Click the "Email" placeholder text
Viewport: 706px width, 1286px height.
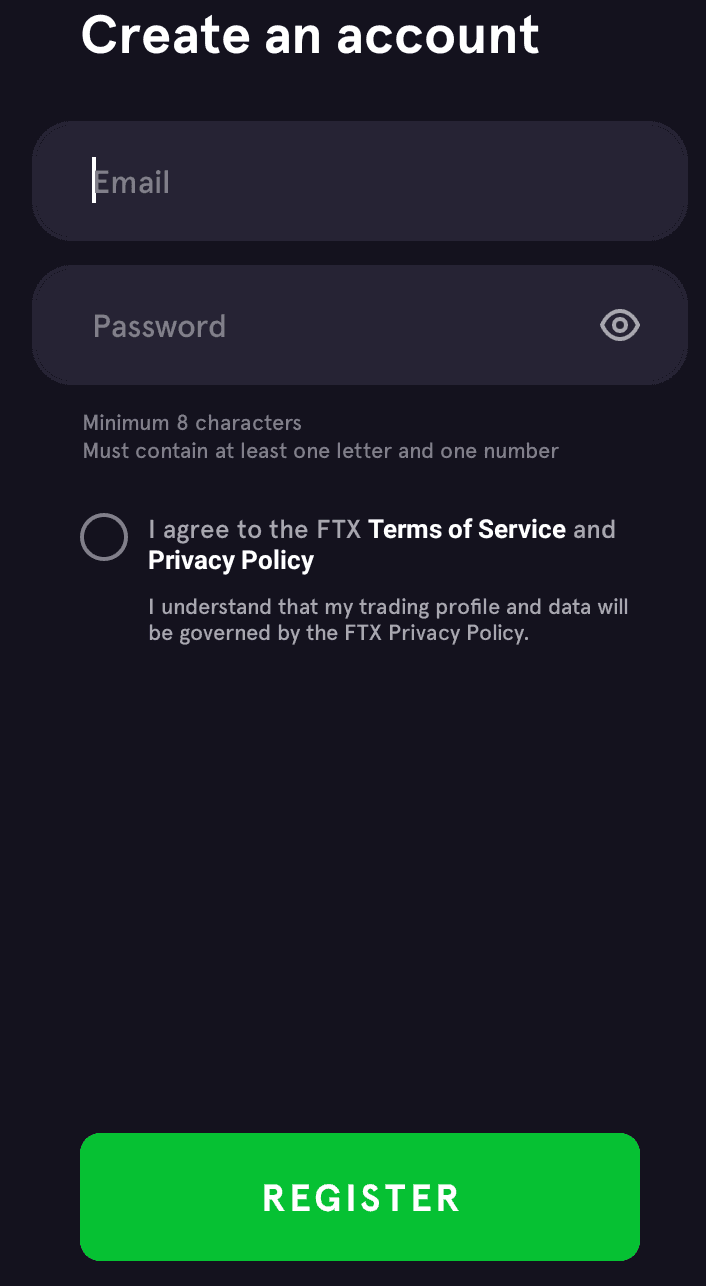(x=132, y=183)
